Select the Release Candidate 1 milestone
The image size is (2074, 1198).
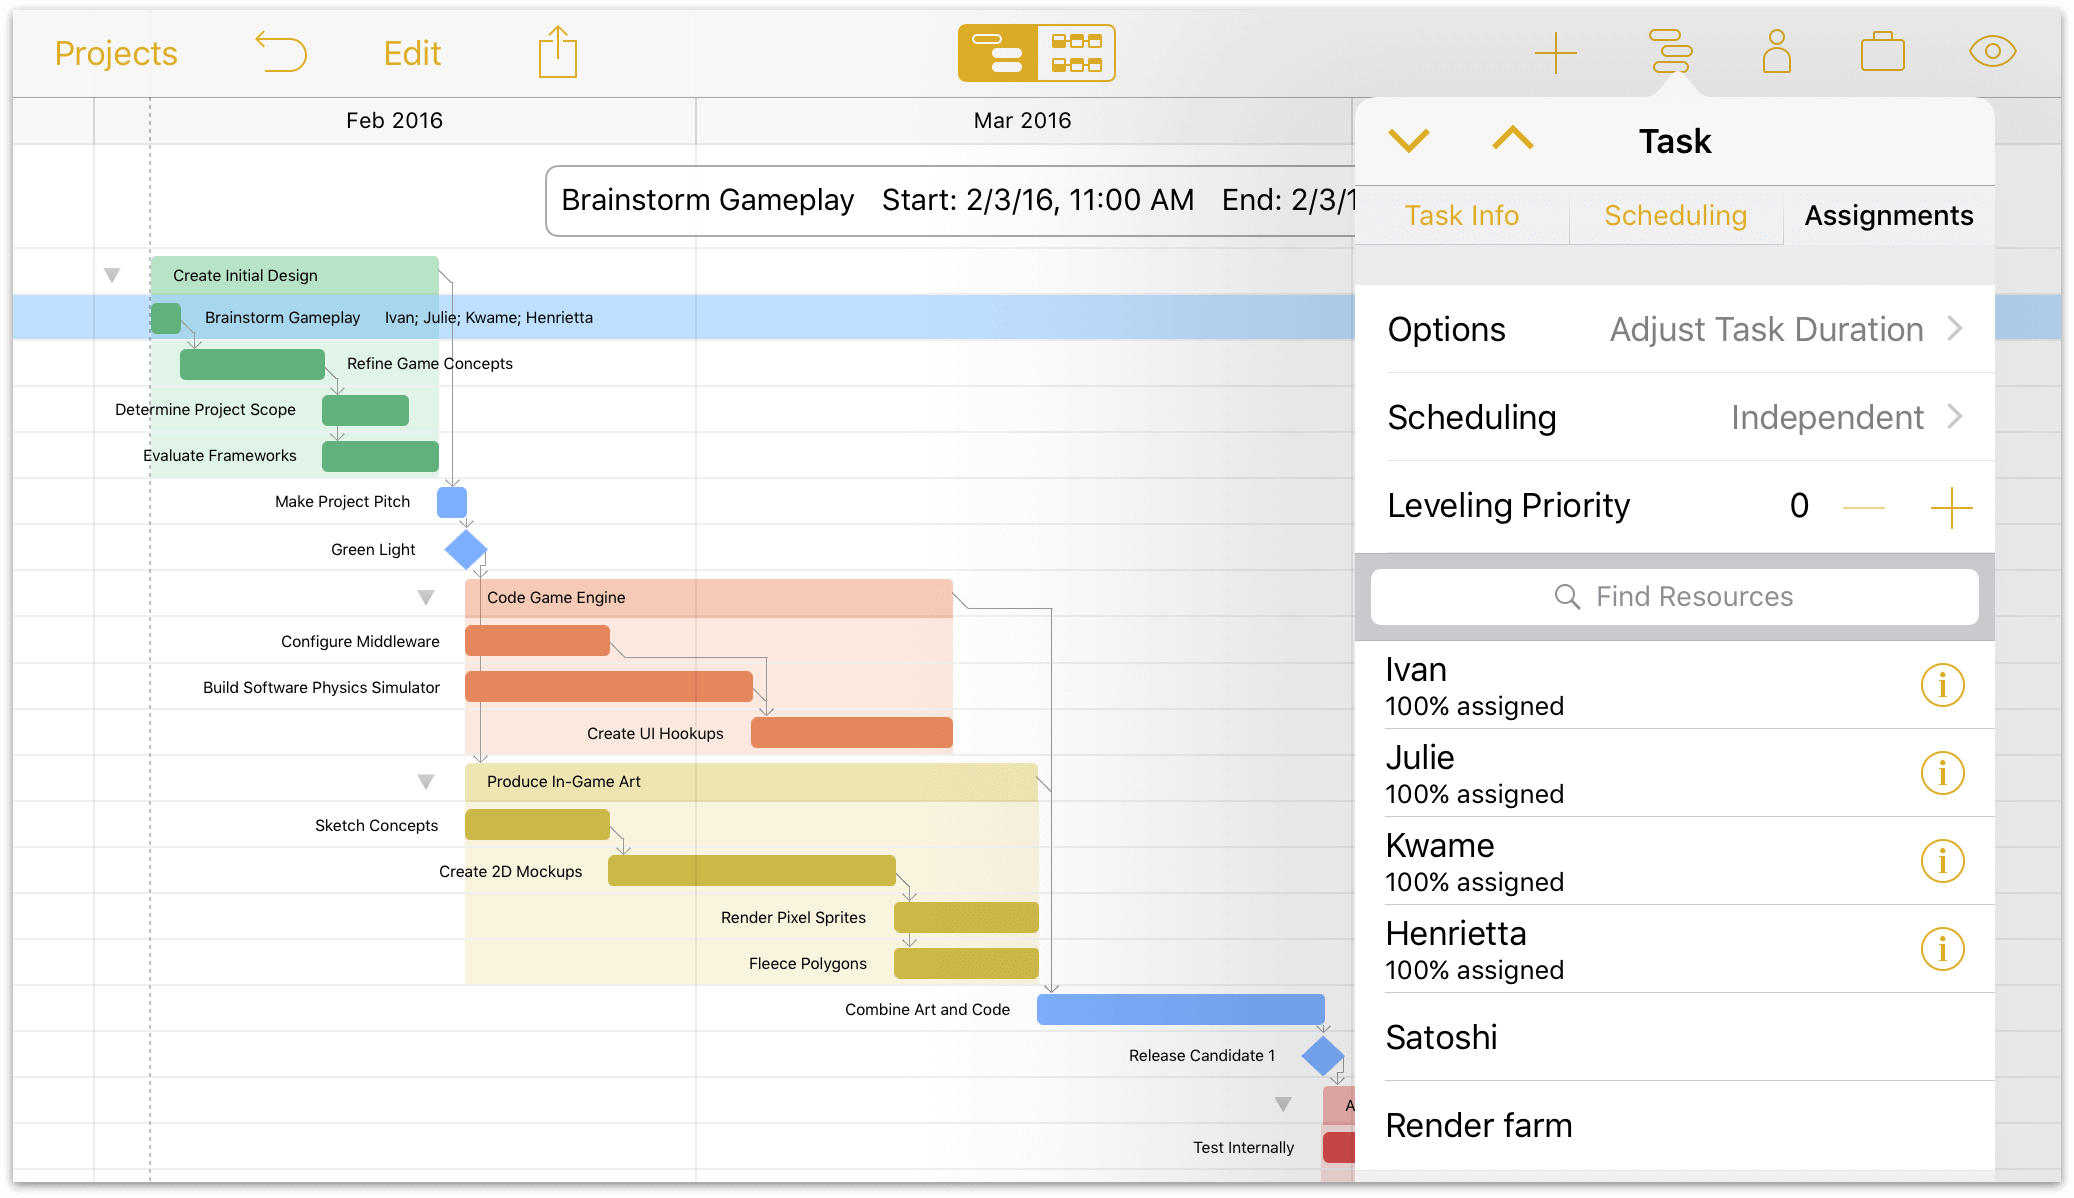(1322, 1055)
